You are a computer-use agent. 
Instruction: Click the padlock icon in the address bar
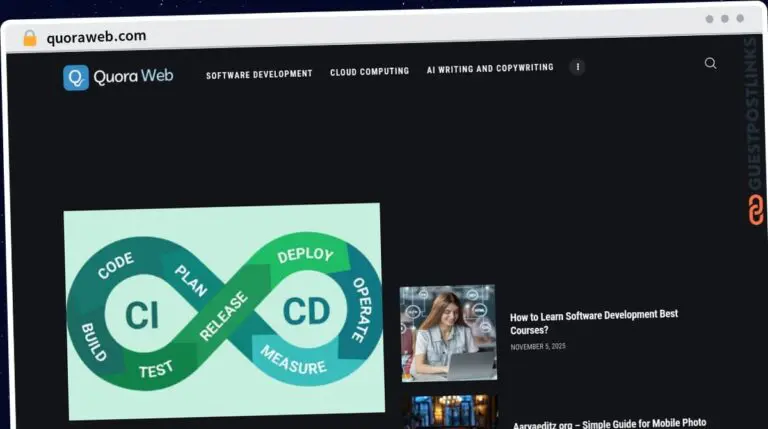(30, 38)
